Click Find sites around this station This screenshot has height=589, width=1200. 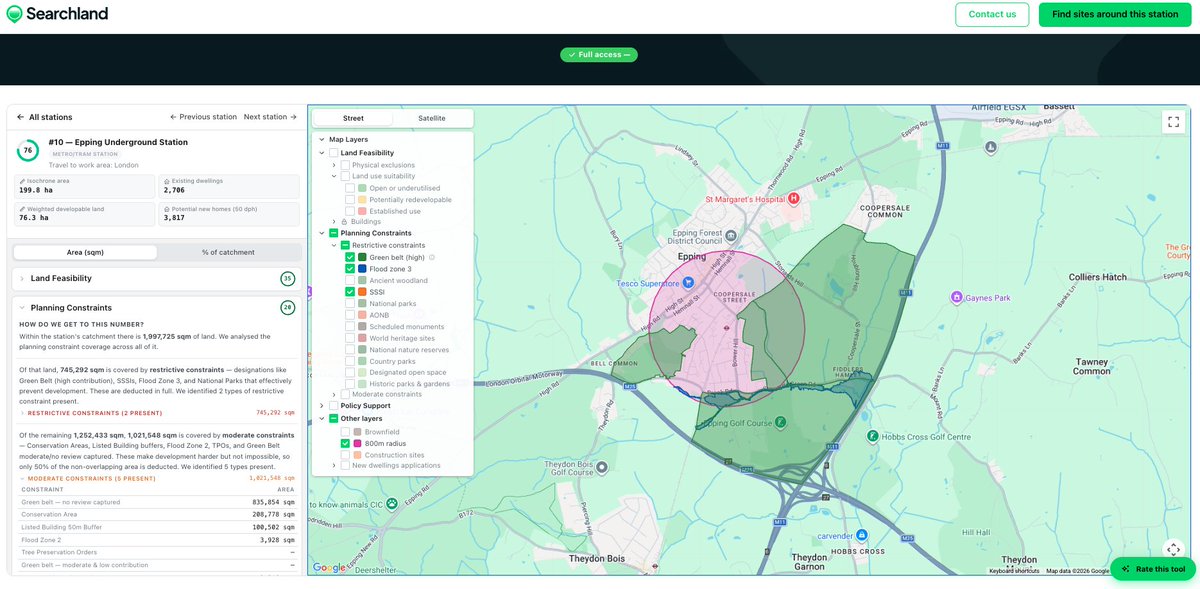1115,14
